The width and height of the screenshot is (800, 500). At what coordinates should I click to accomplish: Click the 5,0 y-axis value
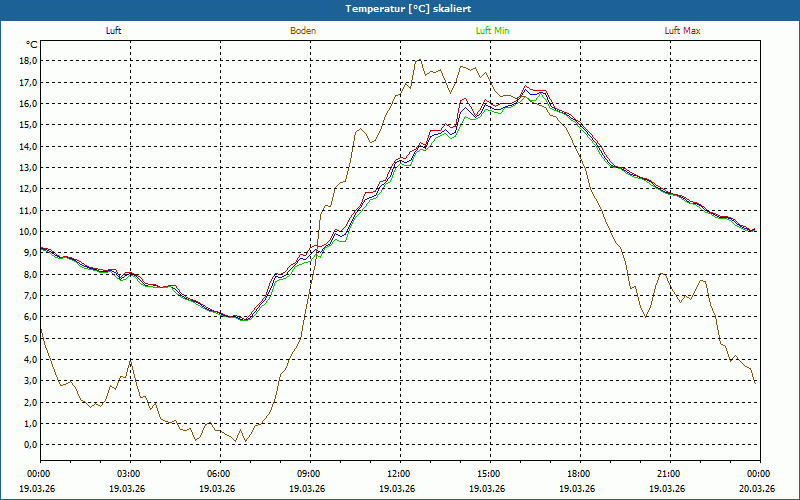coord(31,338)
